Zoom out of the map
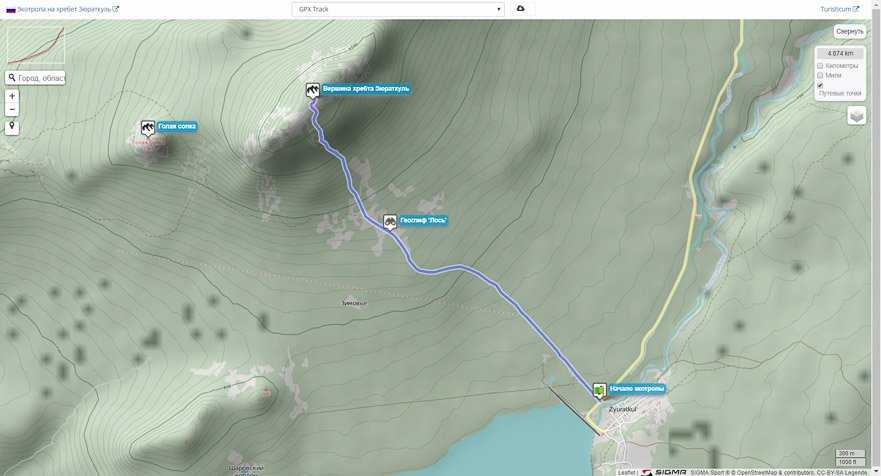Image resolution: width=881 pixels, height=476 pixels. (x=12, y=109)
